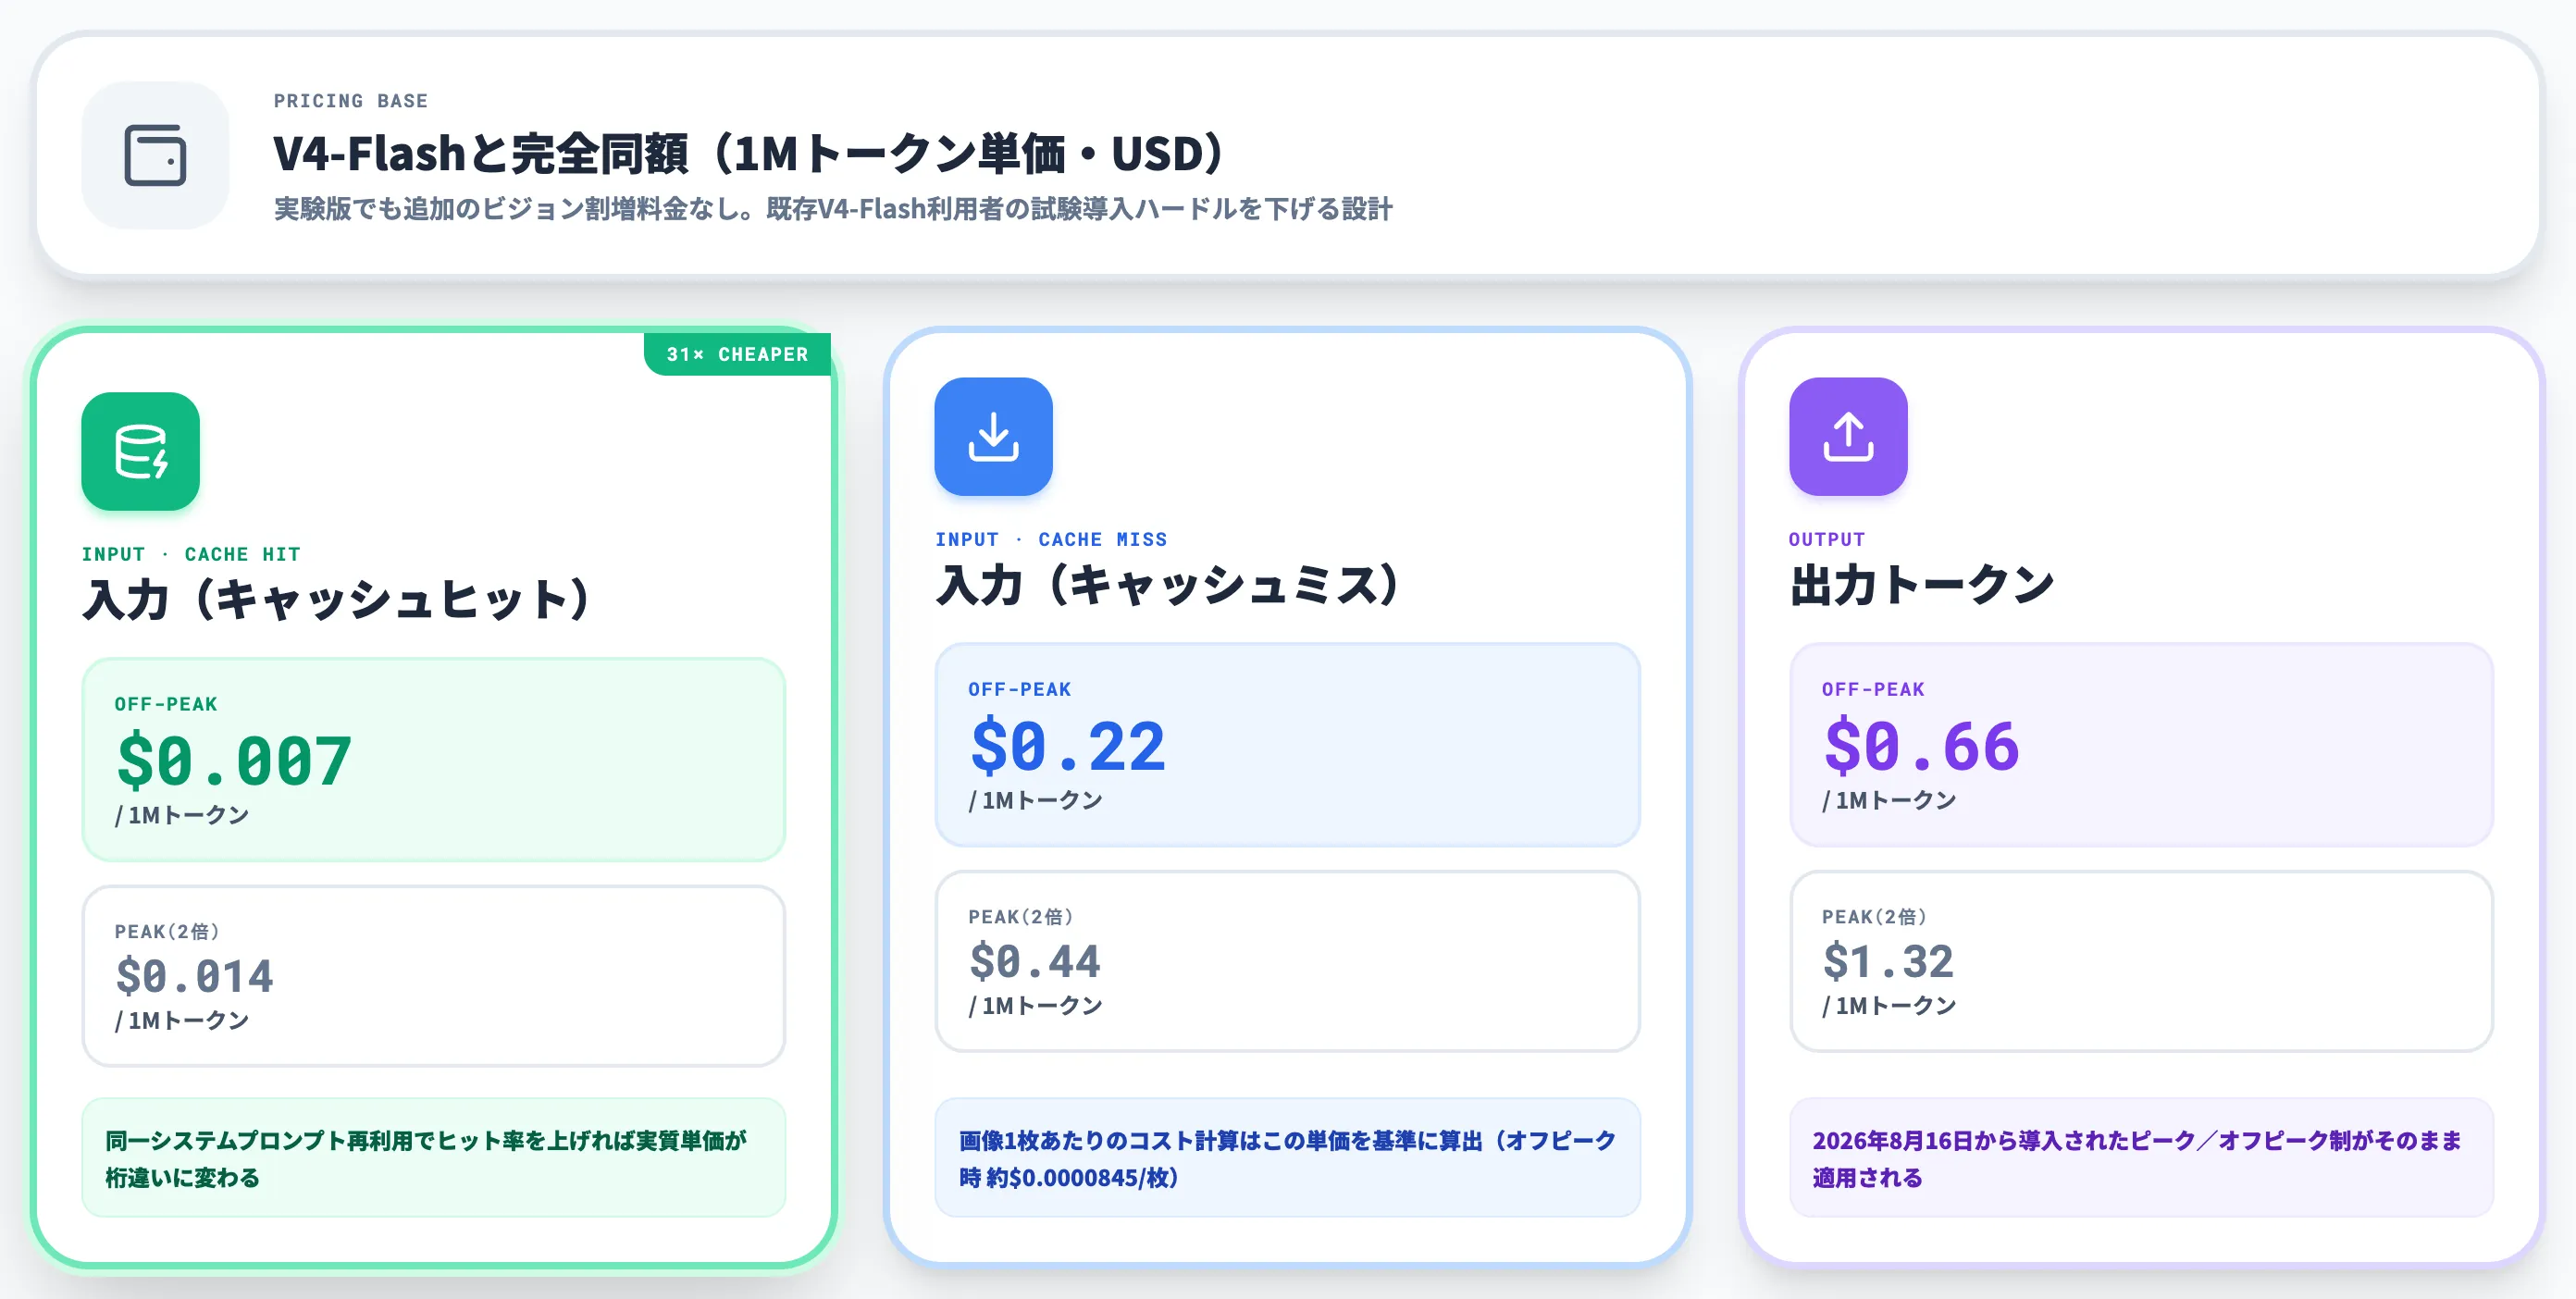Click the /1Mトークン unit under $0.007
Screen dimensions: 2576x1299
pos(182,815)
